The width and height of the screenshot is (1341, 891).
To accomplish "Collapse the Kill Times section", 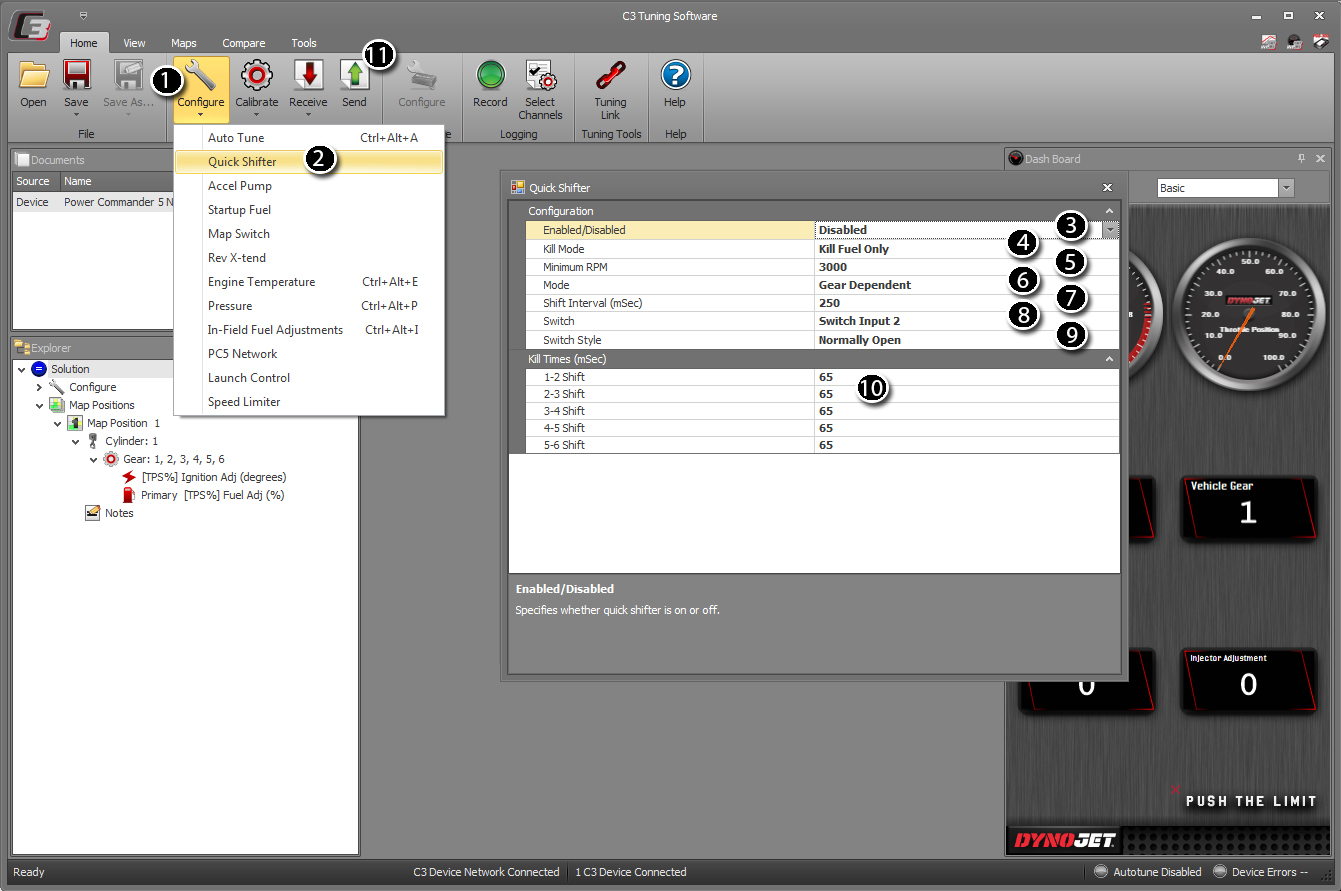I will click(1109, 359).
